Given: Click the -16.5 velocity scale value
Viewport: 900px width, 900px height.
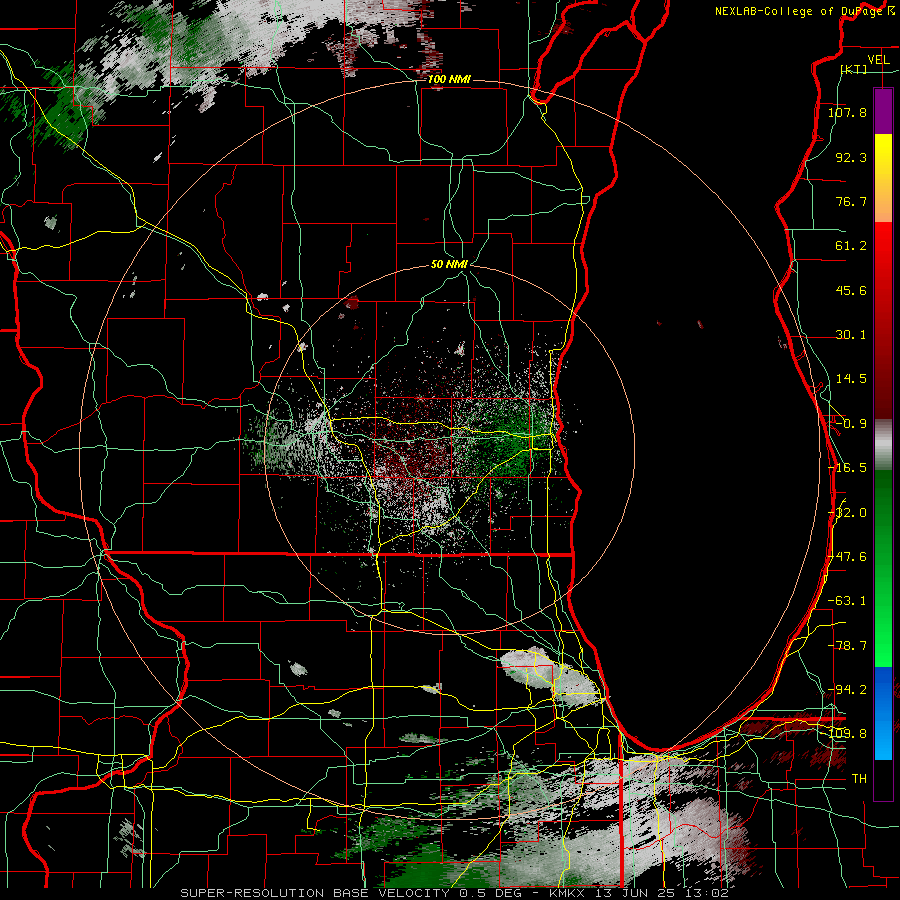Looking at the screenshot, I should 847,468.
